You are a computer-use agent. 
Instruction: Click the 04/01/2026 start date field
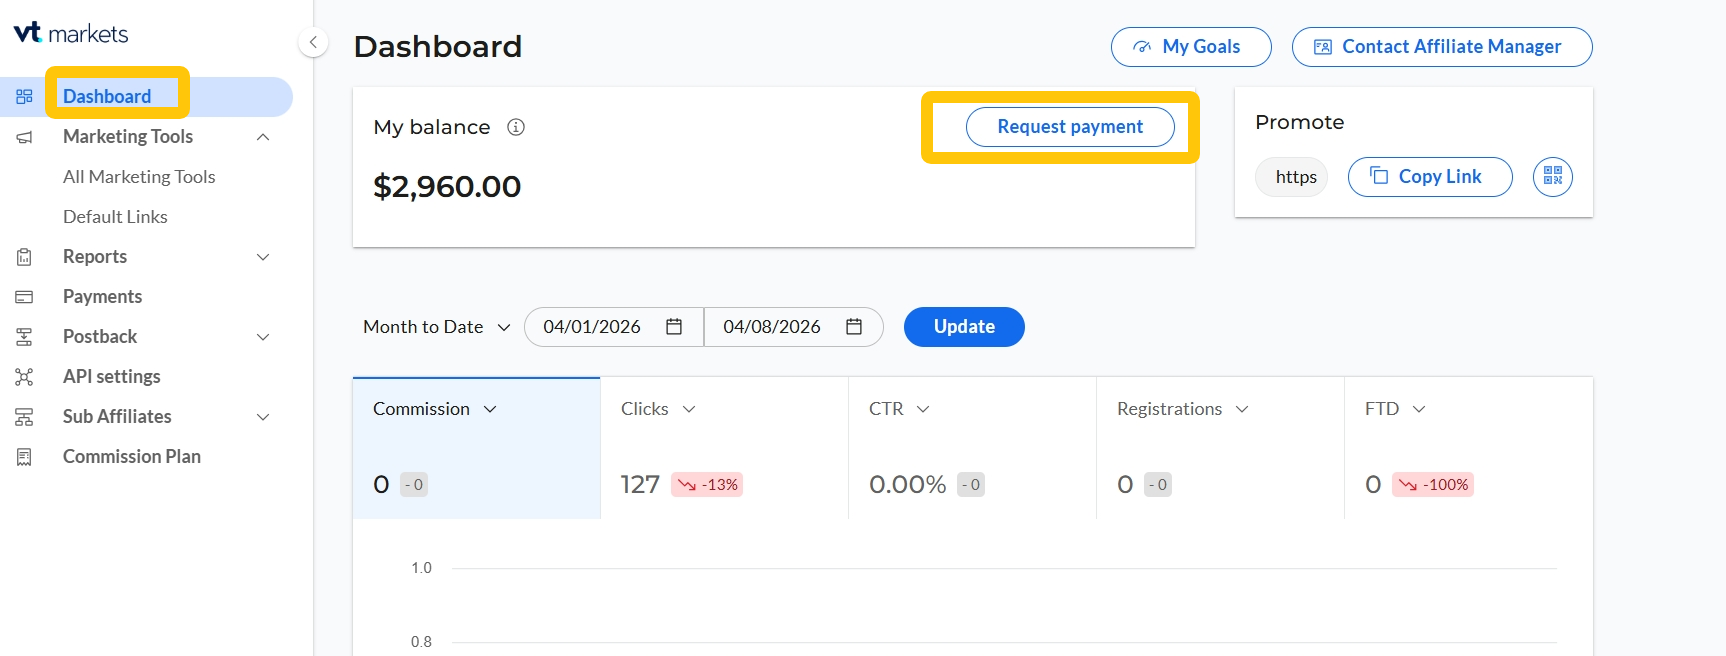592,327
